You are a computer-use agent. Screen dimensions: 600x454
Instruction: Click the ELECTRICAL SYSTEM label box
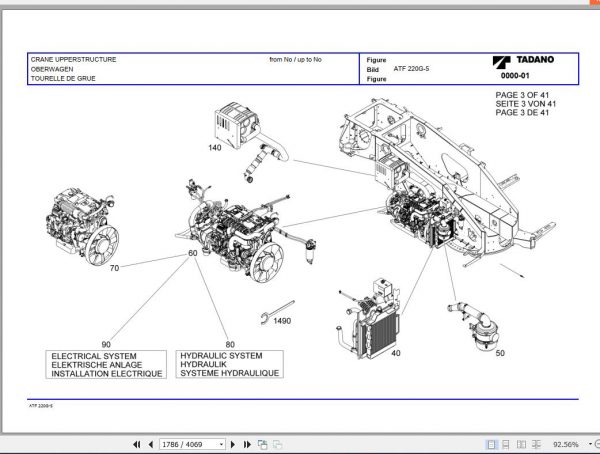click(106, 364)
